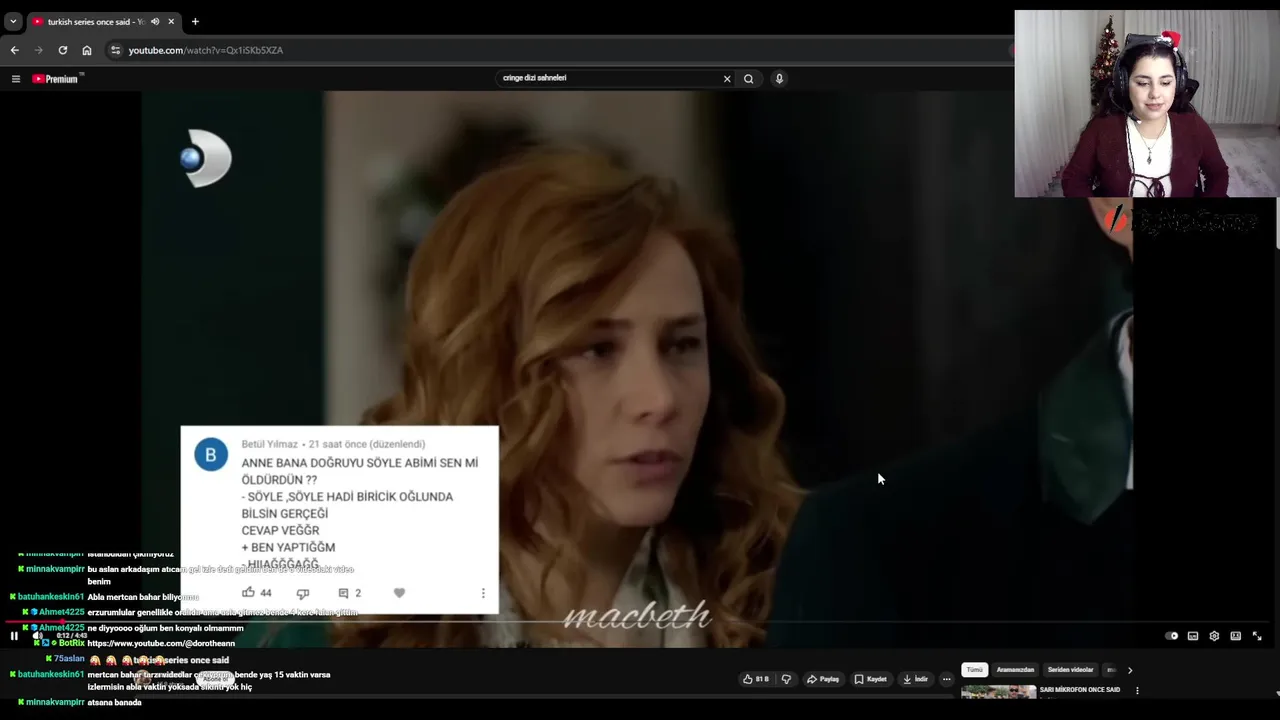Select the Tümü filter chip
Viewport: 1280px width, 720px height.
[974, 670]
